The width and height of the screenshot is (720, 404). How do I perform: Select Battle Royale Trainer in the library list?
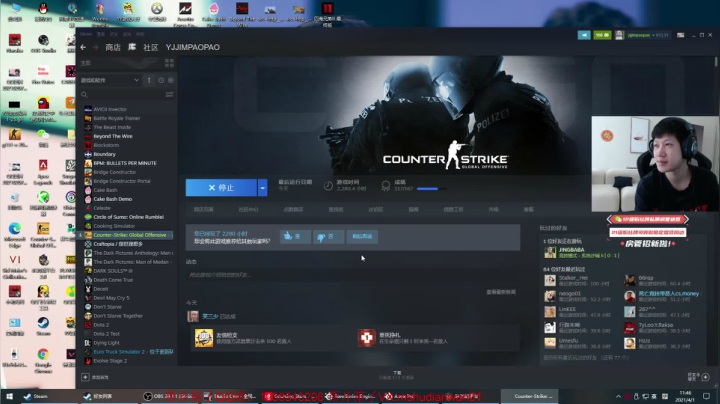117,118
